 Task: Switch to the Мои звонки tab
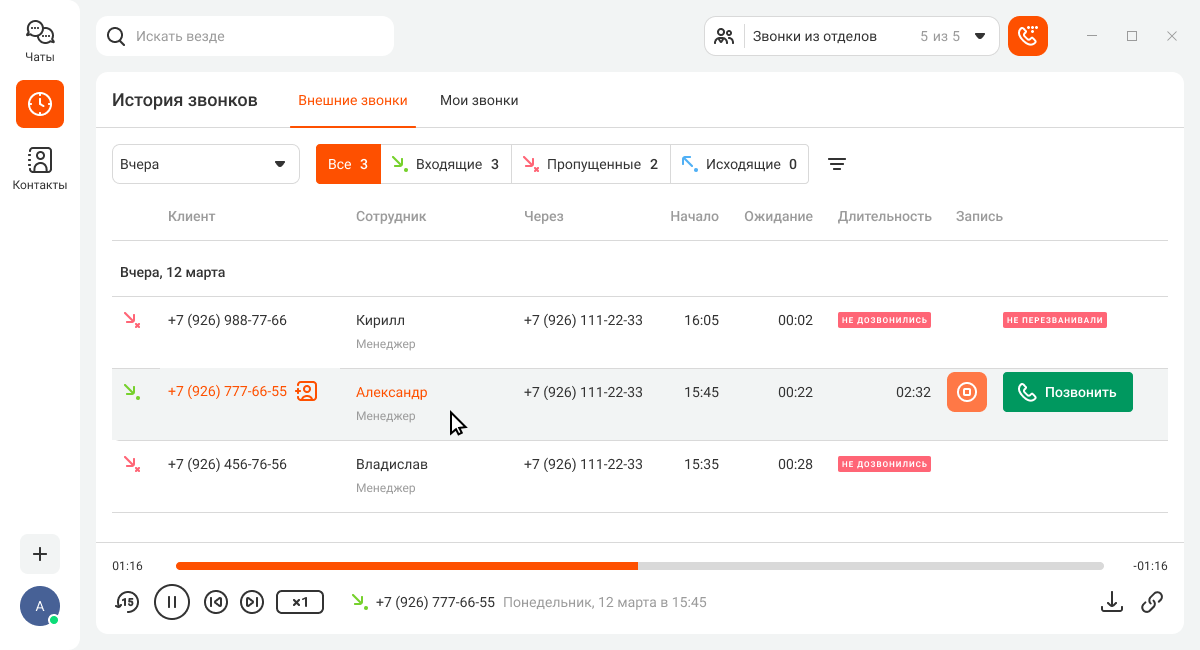(479, 100)
